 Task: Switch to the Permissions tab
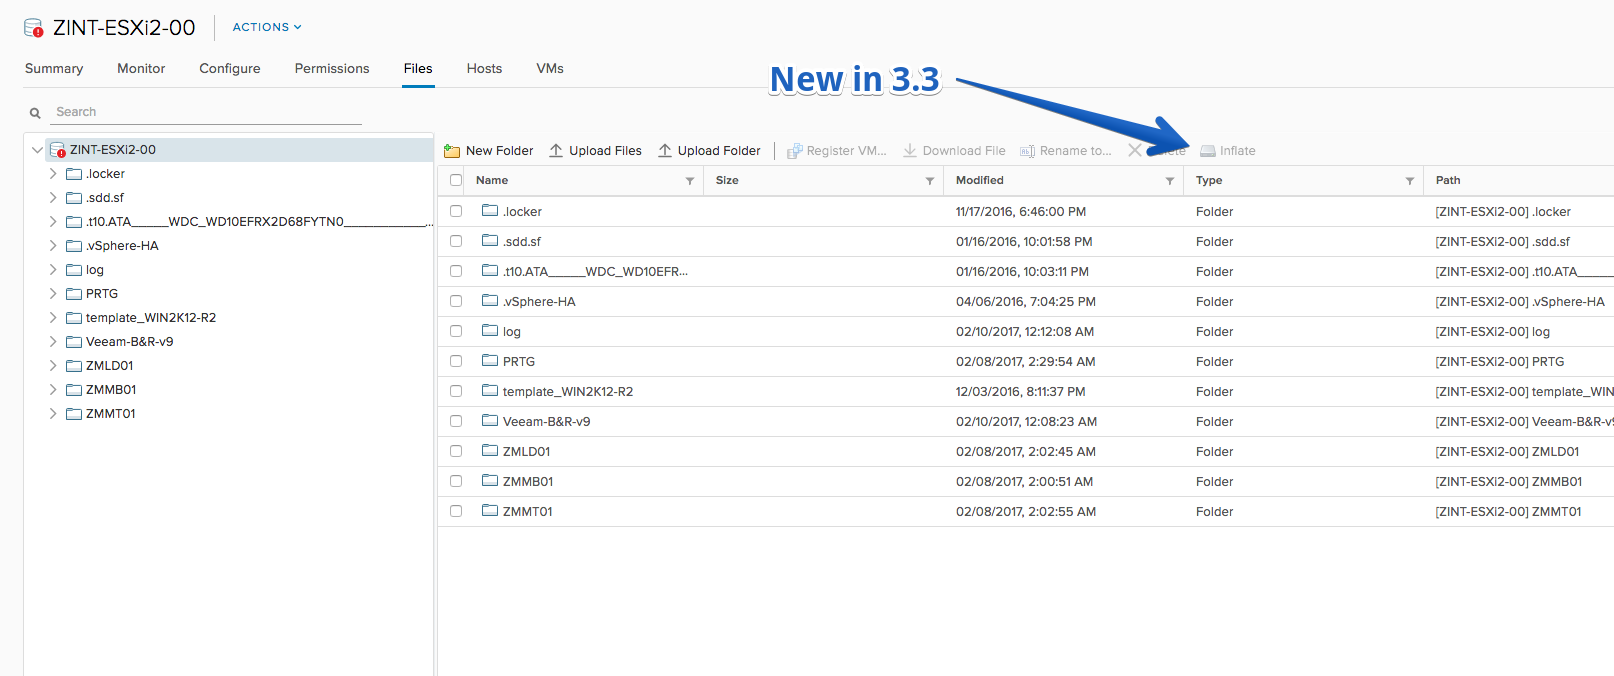(332, 69)
